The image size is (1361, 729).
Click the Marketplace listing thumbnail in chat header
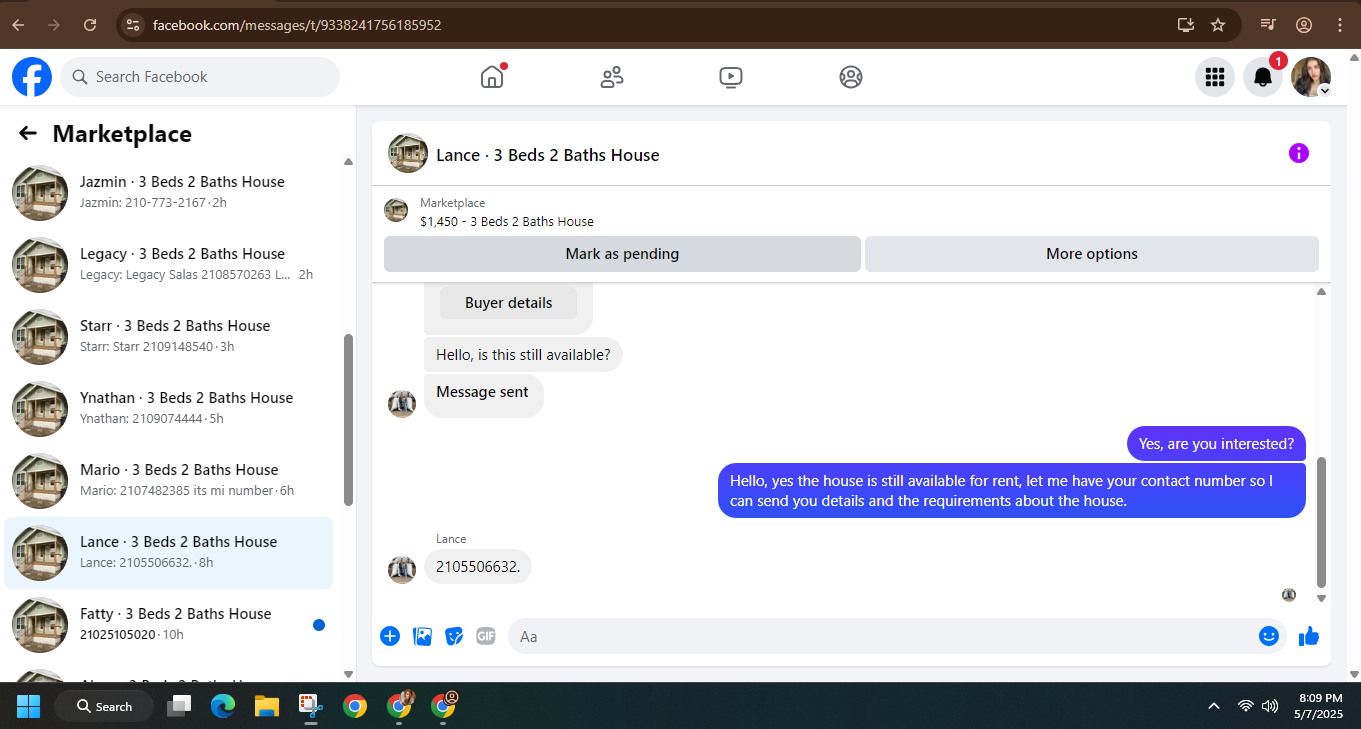pos(396,210)
